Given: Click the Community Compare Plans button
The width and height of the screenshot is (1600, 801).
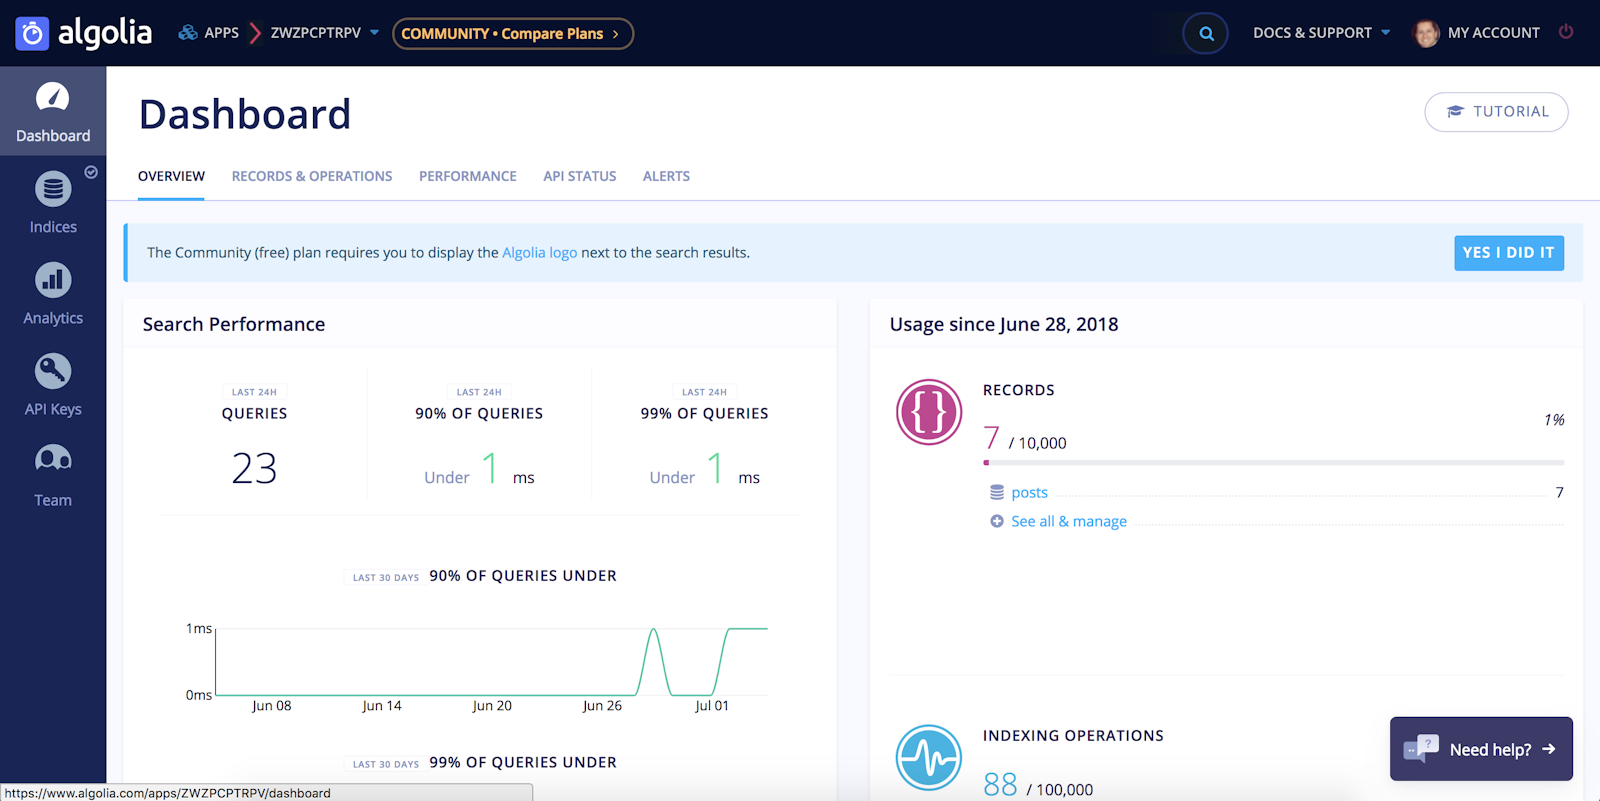Looking at the screenshot, I should [513, 34].
